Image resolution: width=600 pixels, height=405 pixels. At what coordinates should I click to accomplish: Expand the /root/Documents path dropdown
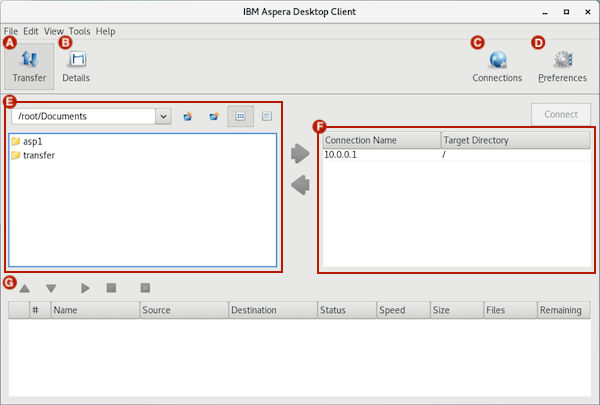(163, 116)
